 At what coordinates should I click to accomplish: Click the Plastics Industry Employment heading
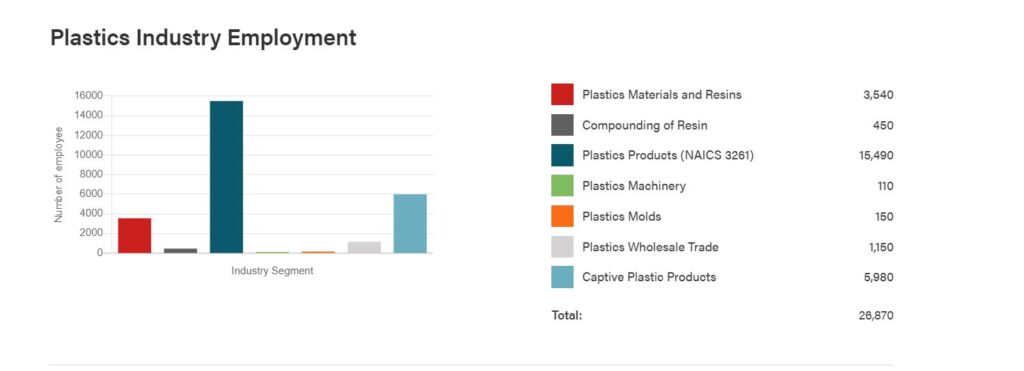coord(203,37)
